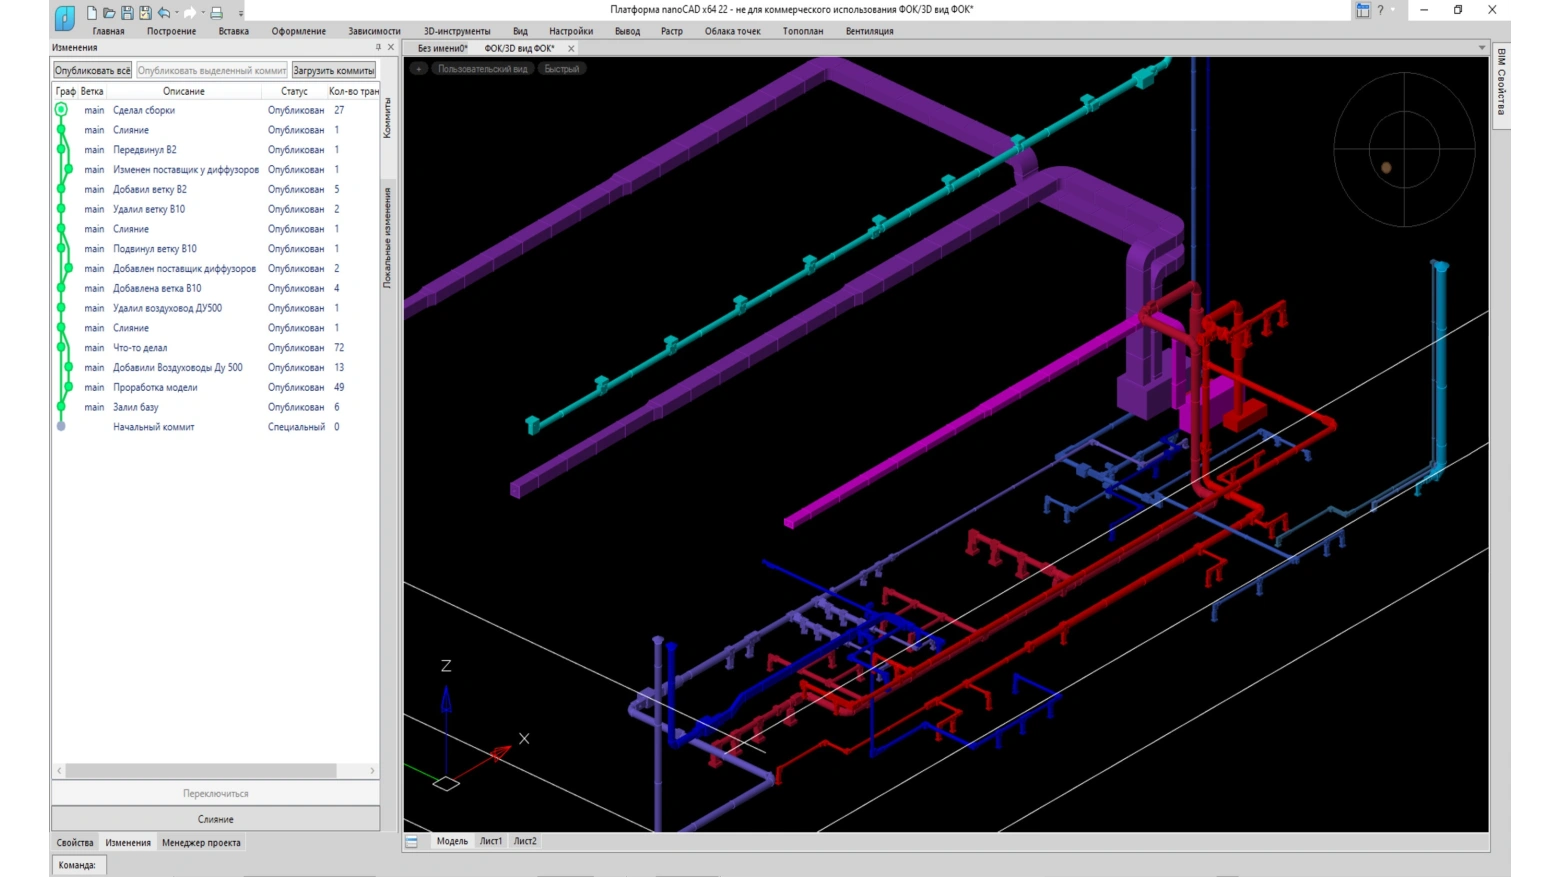Click the Open file folder icon
Image resolution: width=1560 pixels, height=877 pixels.
(109, 13)
